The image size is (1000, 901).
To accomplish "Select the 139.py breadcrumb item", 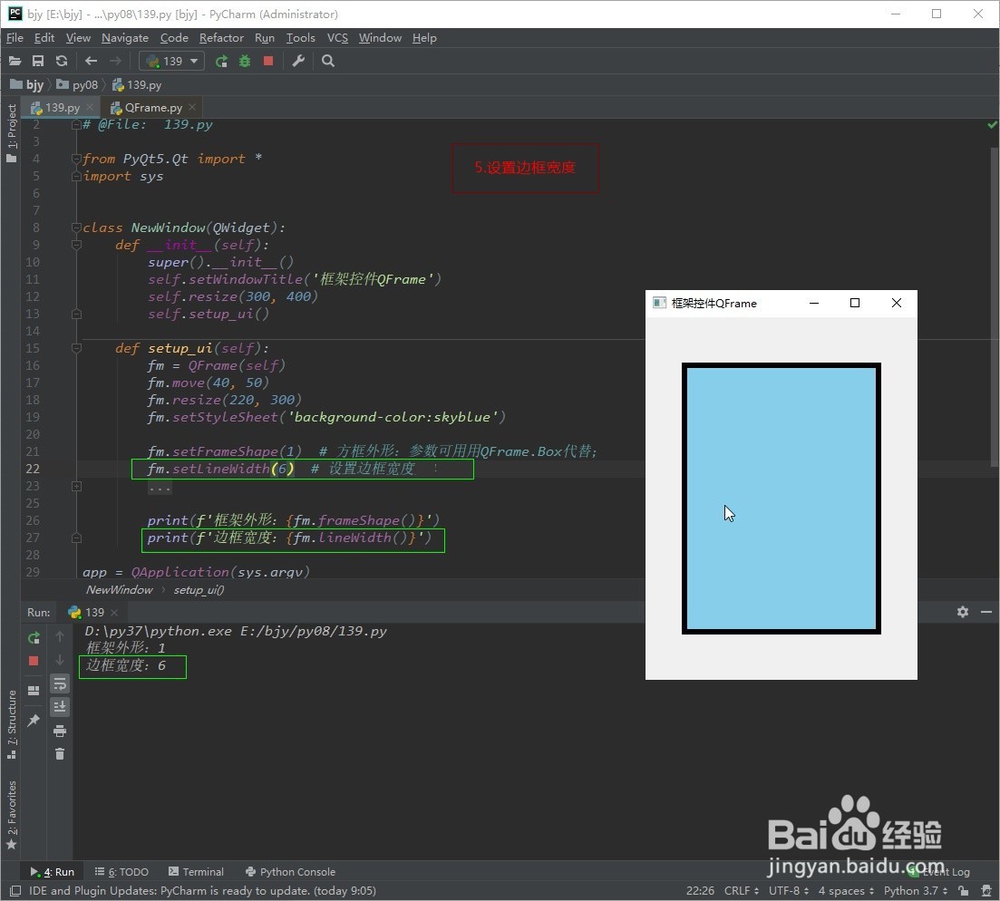I will [x=137, y=85].
